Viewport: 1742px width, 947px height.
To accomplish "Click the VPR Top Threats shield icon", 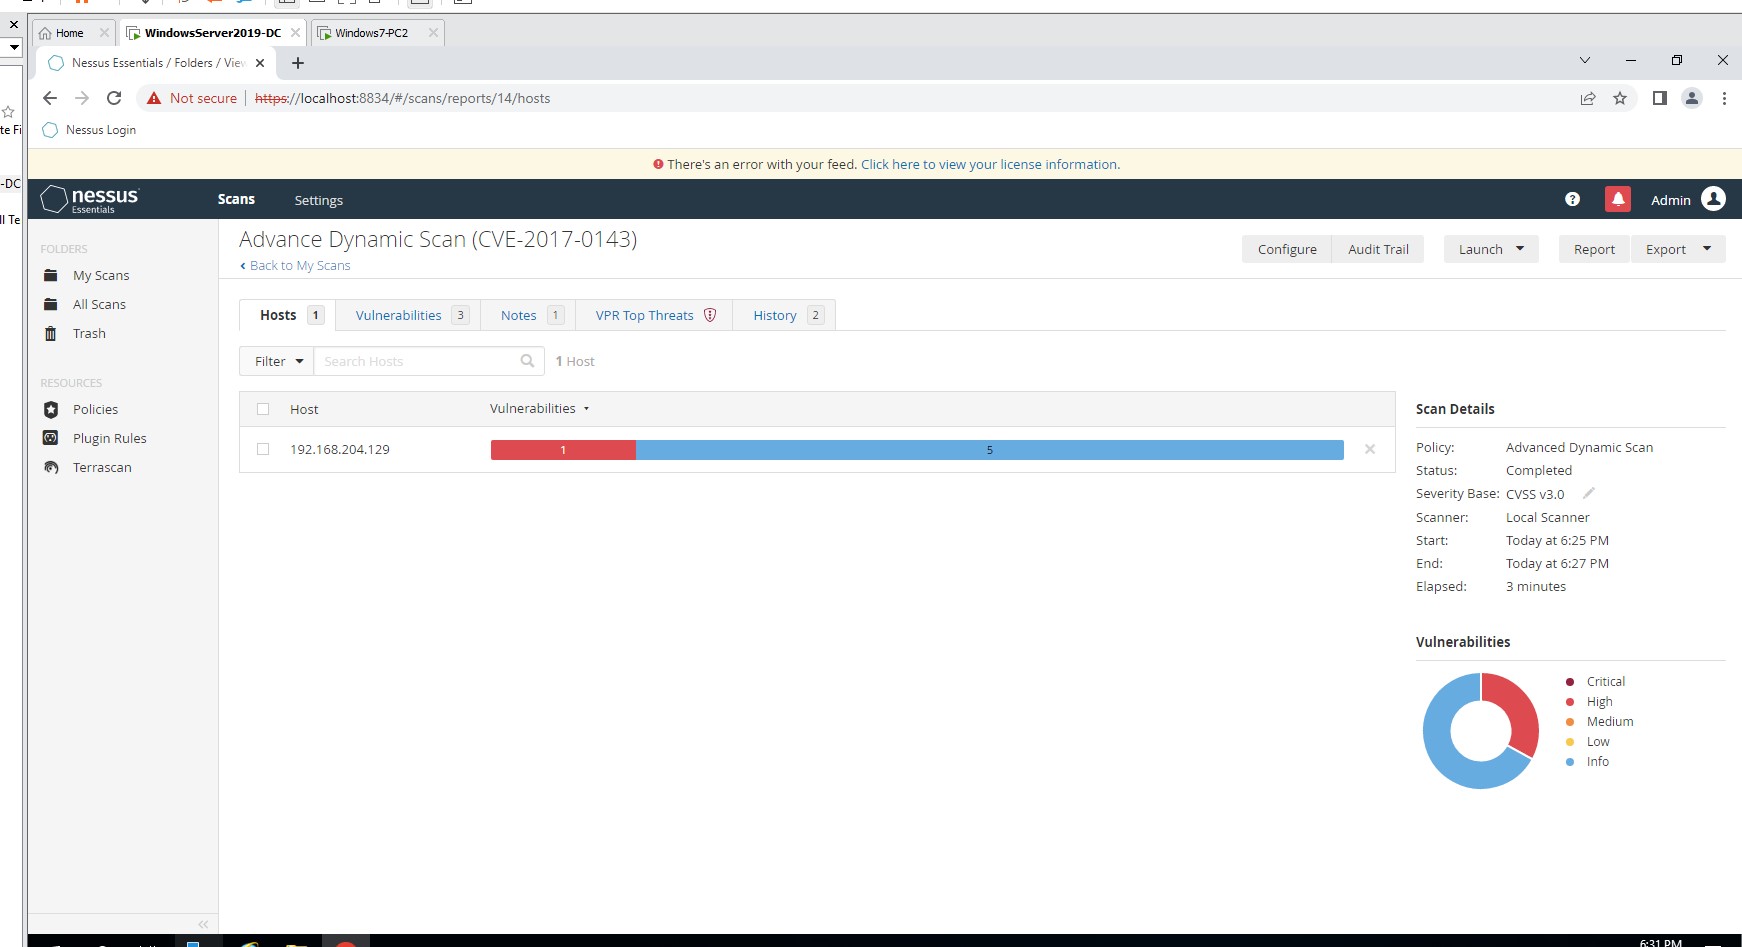I will pos(710,315).
